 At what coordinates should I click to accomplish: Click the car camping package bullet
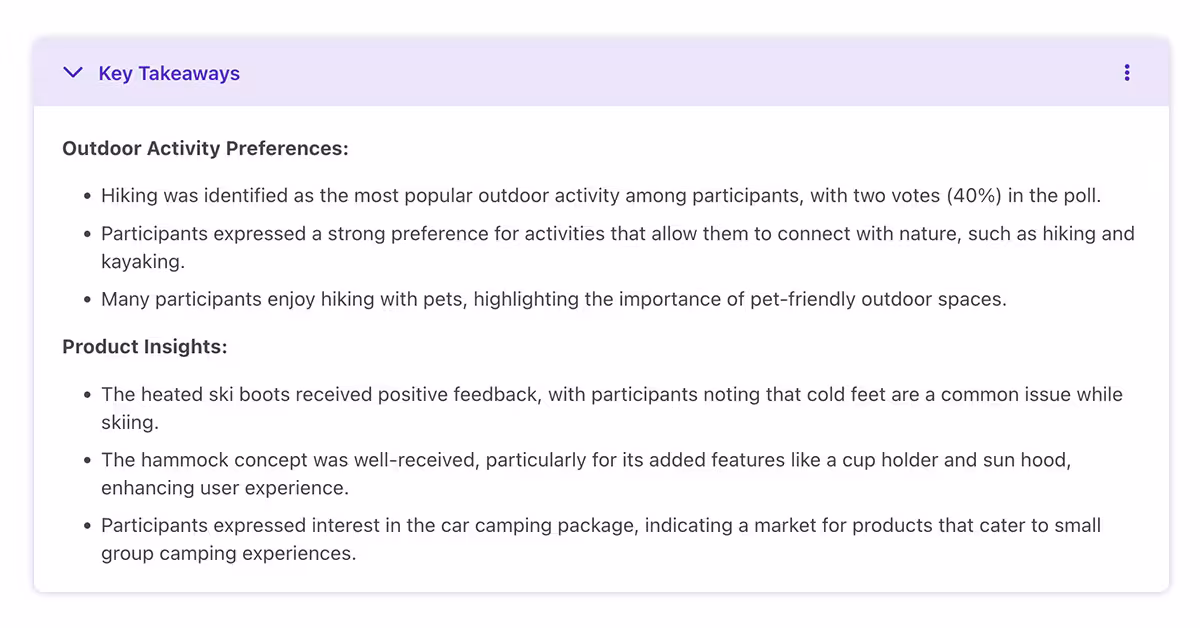600,525
